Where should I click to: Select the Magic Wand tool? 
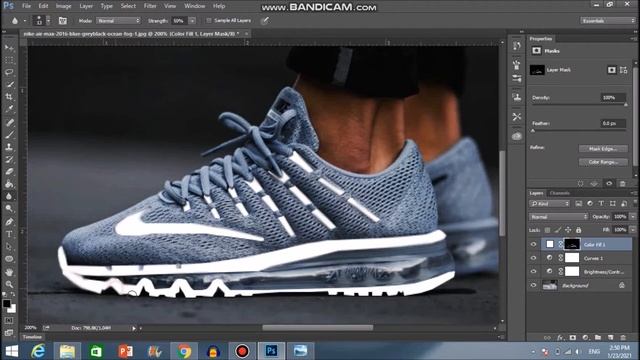point(9,85)
